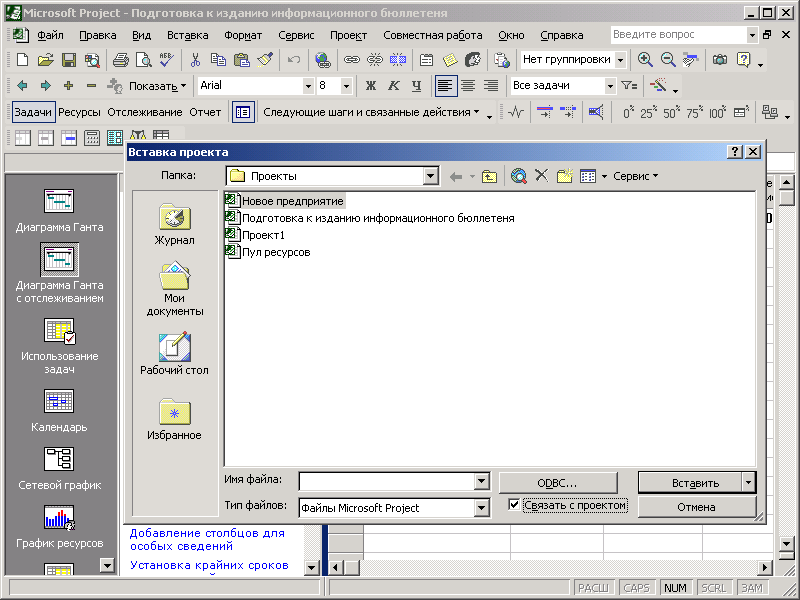The width and height of the screenshot is (800, 600).
Task: Click the Ресурсы guide button
Action: coord(79,112)
